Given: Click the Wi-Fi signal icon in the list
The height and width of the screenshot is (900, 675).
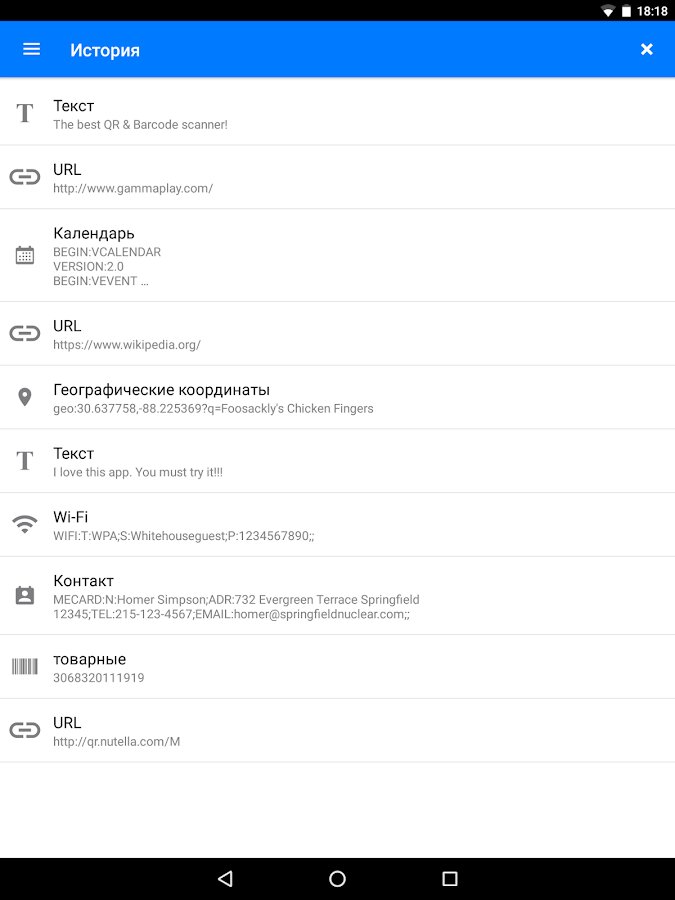Looking at the screenshot, I should coord(25,524).
